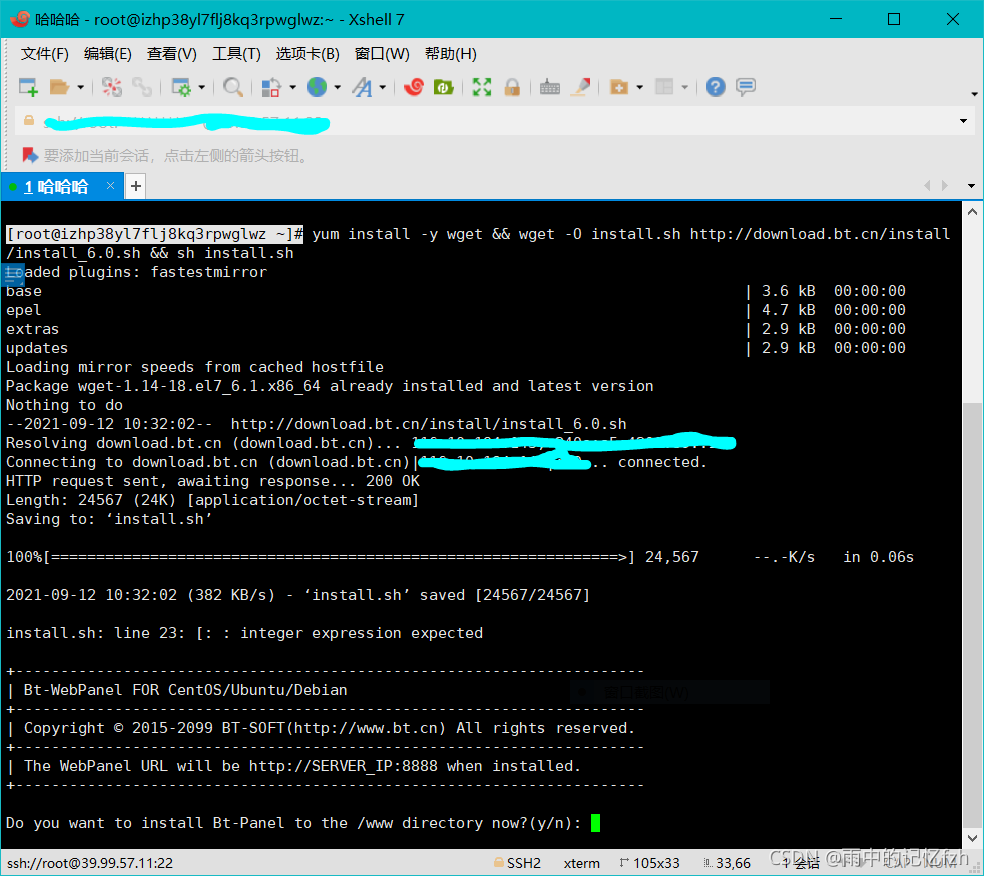Screen dimensions: 984x876
Task: Click ssh://root@39.99.57.11:22 in status bar
Action: [x=90, y=863]
